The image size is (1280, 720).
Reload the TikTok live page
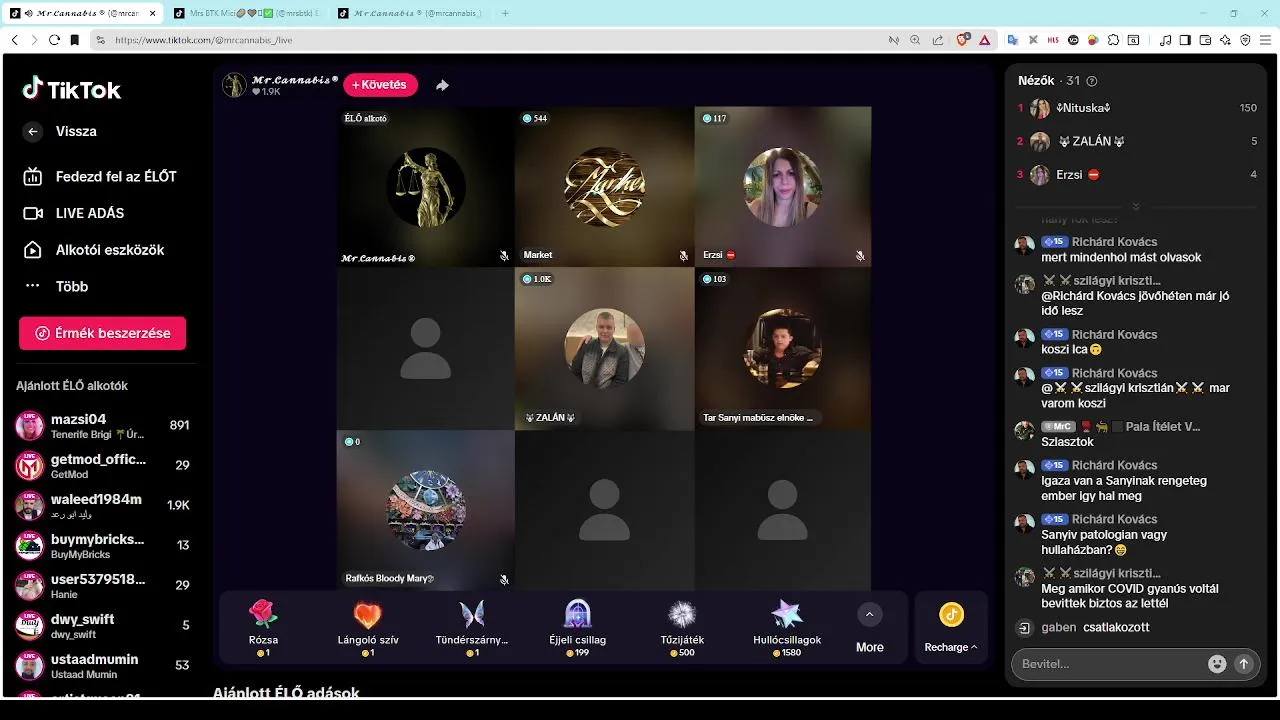tap(55, 40)
